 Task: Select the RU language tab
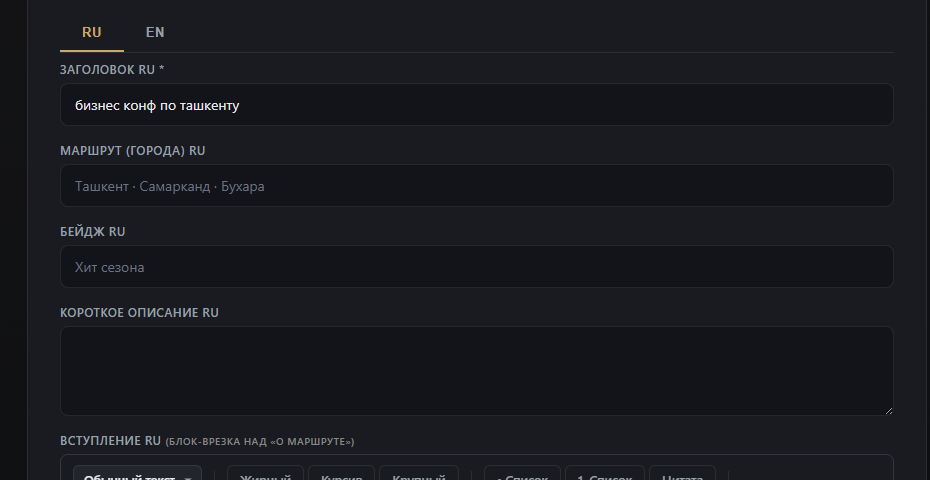tap(91, 32)
